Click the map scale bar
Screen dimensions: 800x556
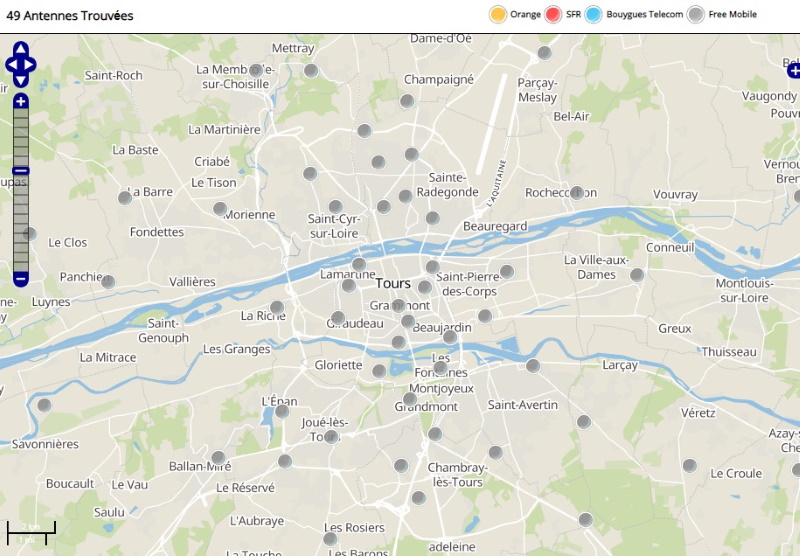tap(31, 531)
